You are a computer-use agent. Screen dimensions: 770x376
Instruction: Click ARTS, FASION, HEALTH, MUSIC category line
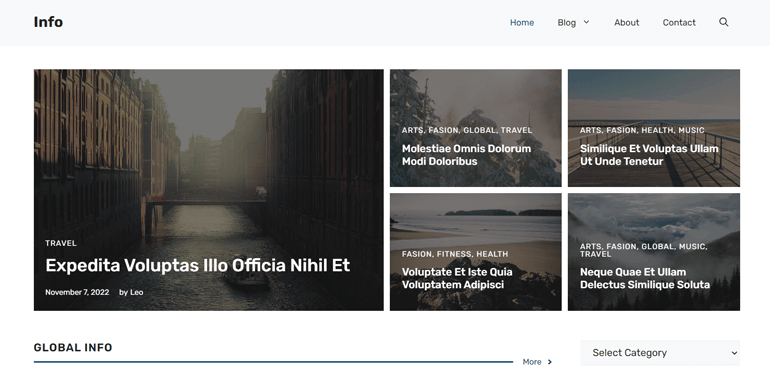[642, 130]
